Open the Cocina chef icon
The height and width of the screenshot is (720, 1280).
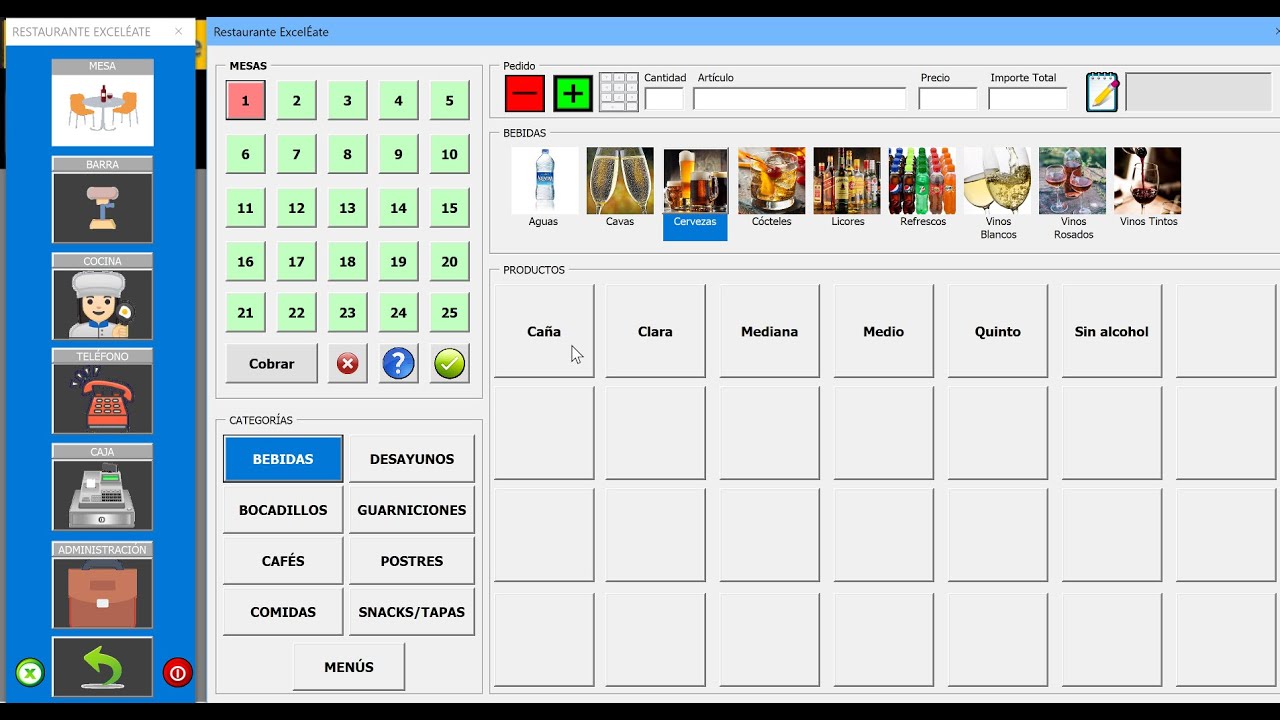102,304
